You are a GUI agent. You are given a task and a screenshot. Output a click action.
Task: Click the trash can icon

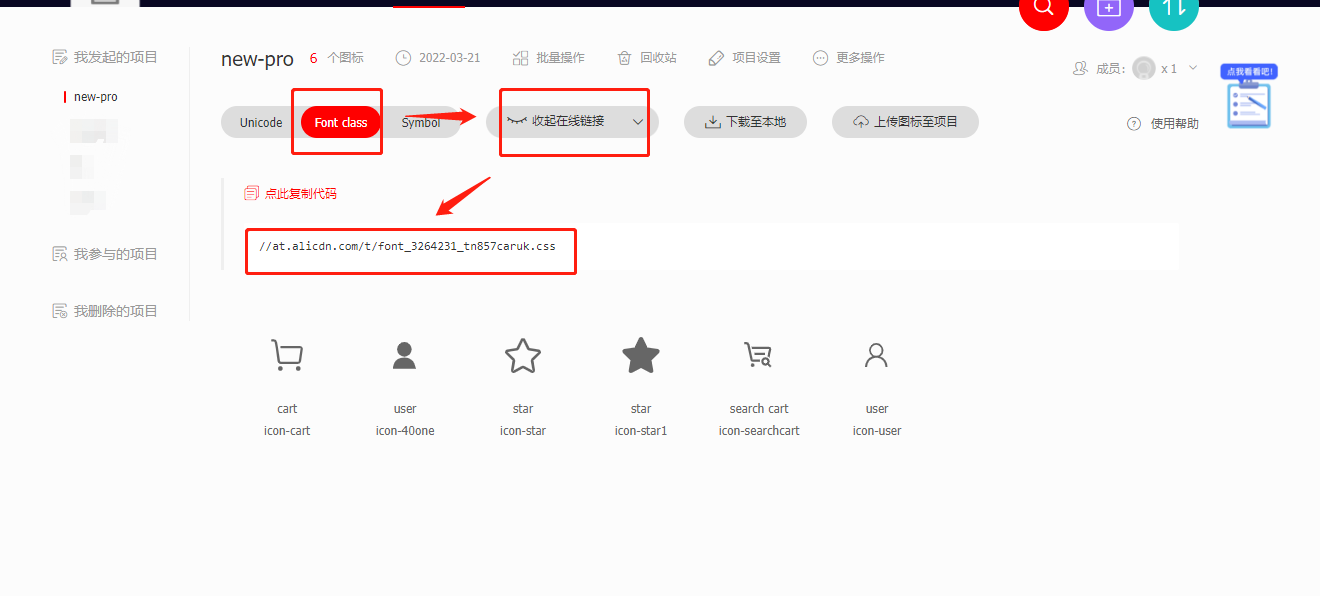624,58
